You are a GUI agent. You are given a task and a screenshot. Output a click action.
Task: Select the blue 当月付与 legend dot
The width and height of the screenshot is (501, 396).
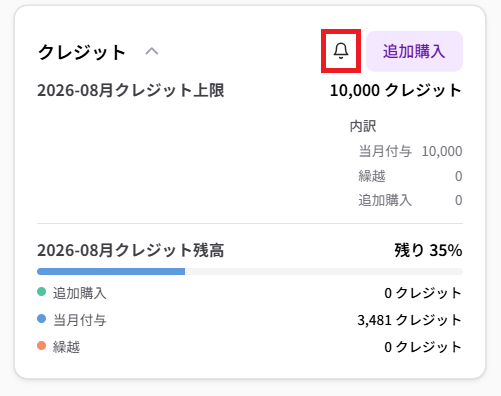pyautogui.click(x=41, y=319)
